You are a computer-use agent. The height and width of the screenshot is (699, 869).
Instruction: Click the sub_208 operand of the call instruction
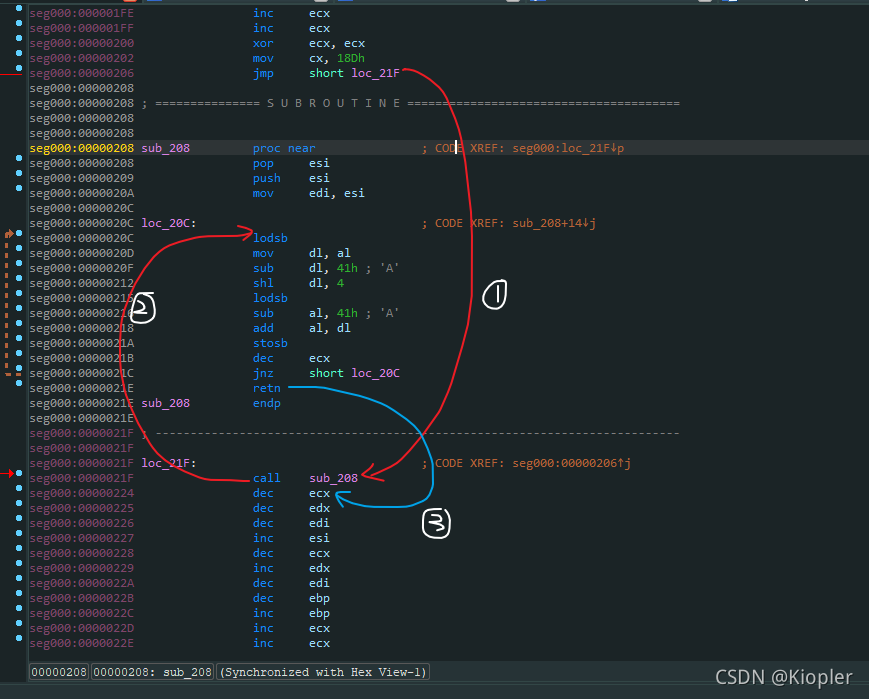pos(332,478)
